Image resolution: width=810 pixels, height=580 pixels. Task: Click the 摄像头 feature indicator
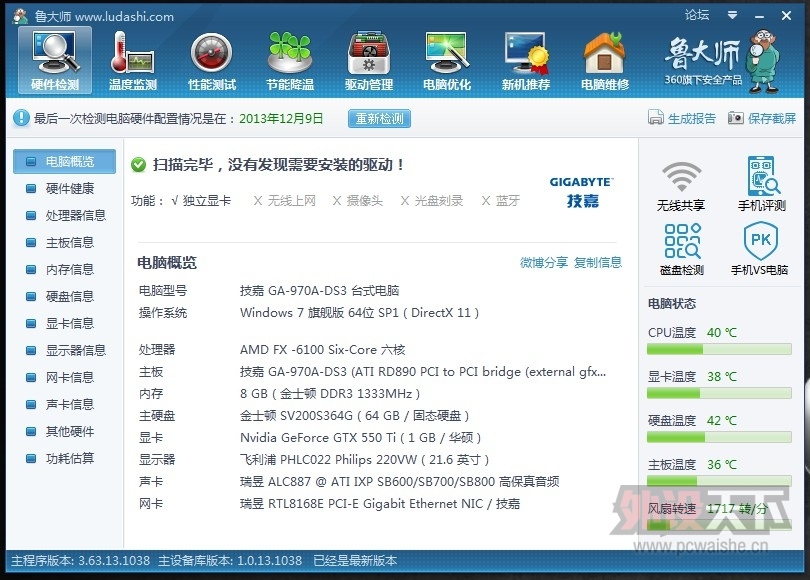point(357,200)
